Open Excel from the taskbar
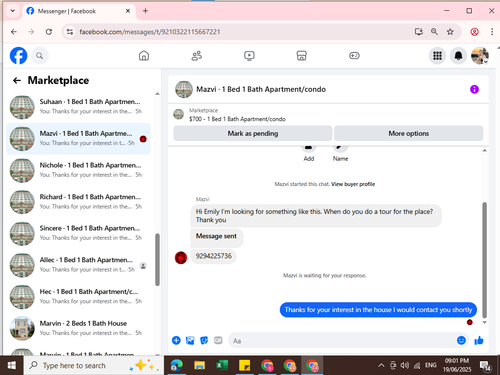The height and width of the screenshot is (375, 500). [222, 365]
